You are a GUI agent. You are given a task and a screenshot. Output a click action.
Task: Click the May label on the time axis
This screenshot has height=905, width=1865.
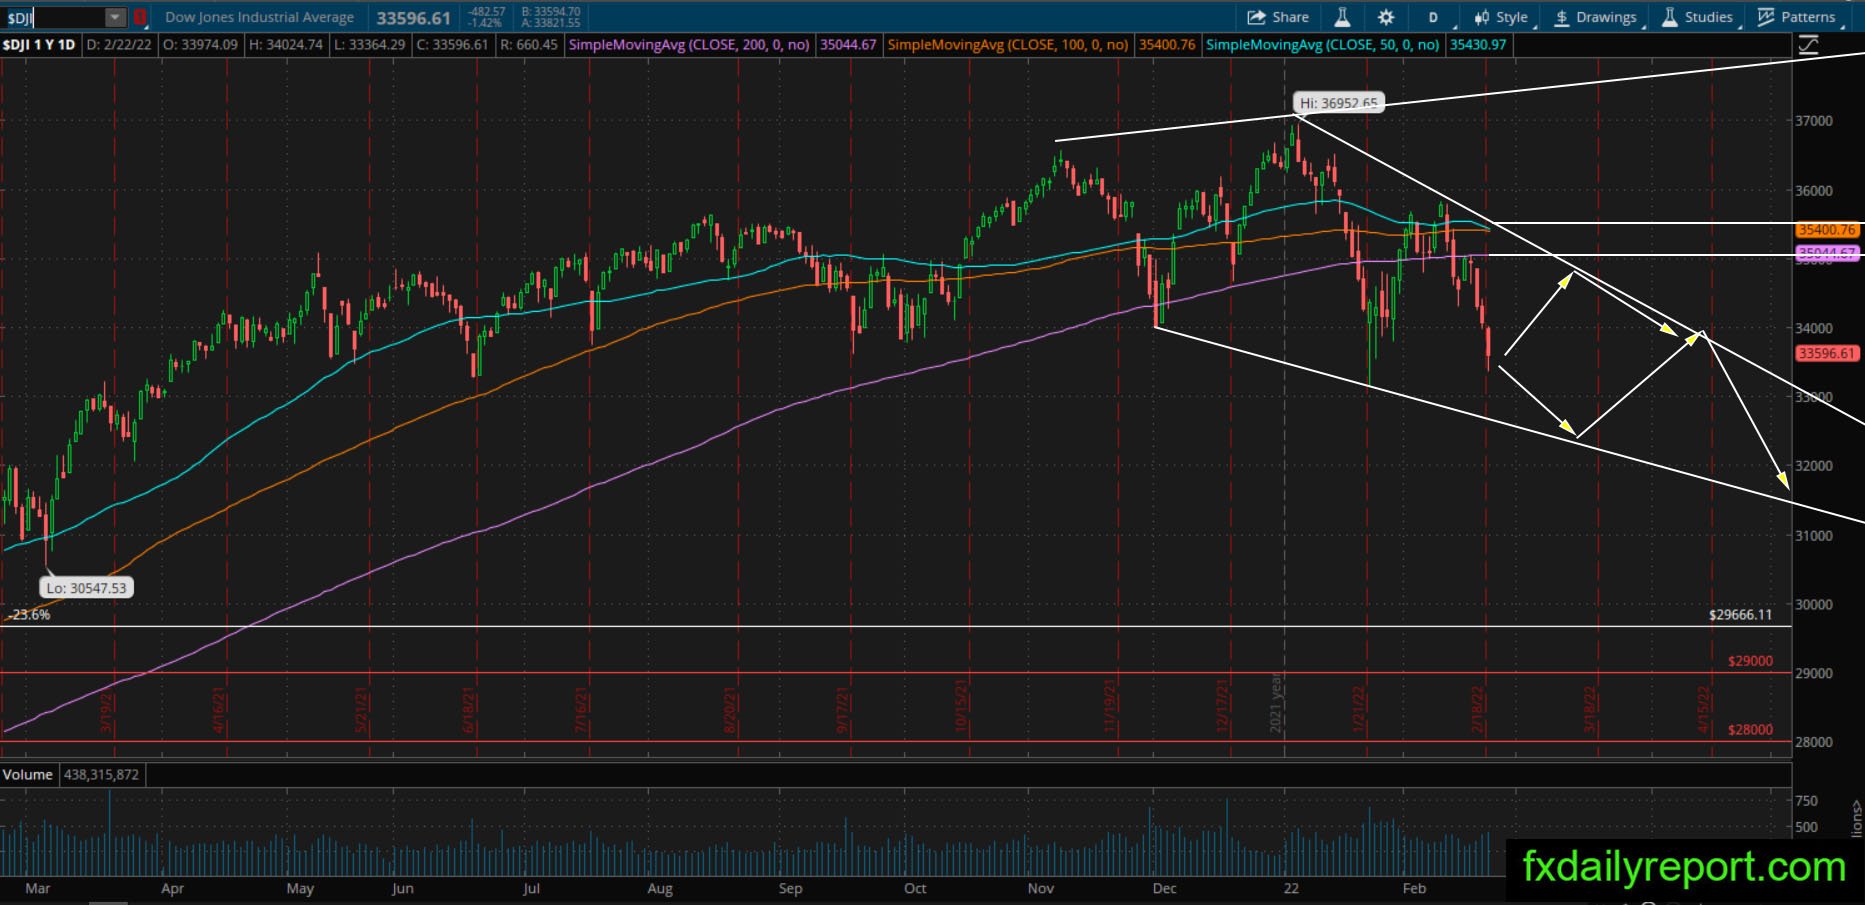coord(300,888)
